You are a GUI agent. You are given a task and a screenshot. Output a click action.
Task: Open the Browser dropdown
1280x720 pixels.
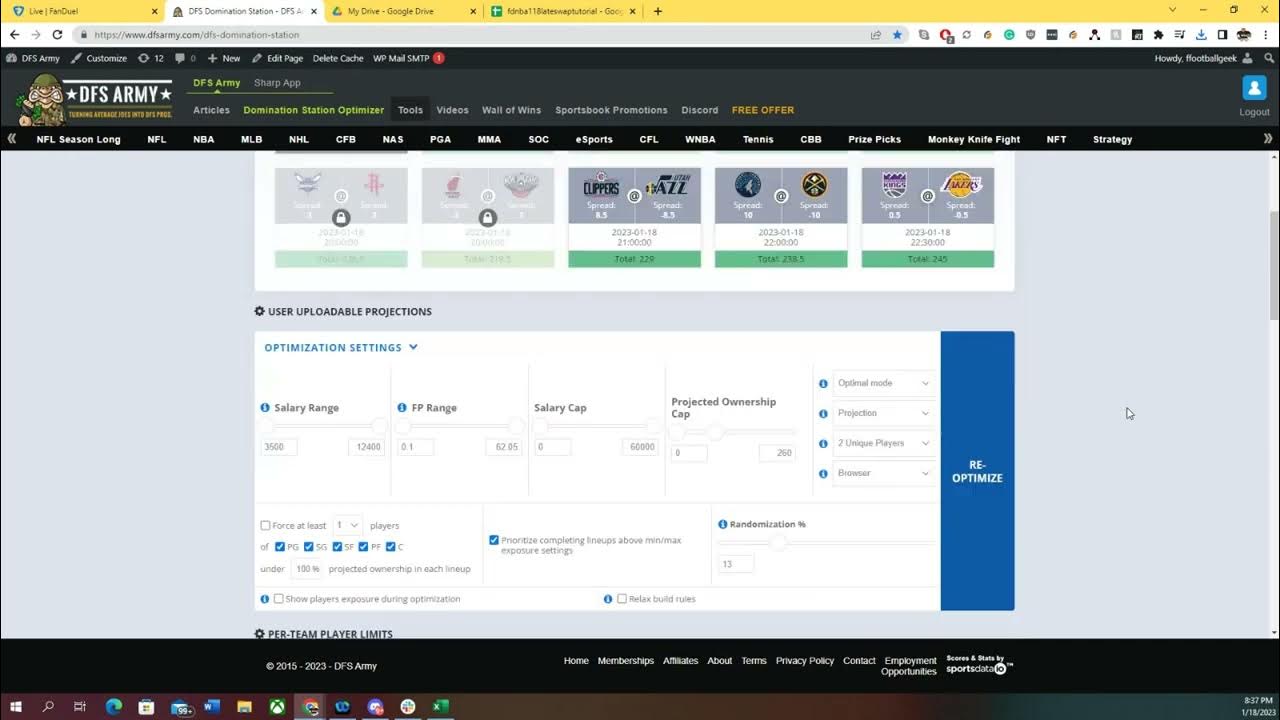[883, 473]
